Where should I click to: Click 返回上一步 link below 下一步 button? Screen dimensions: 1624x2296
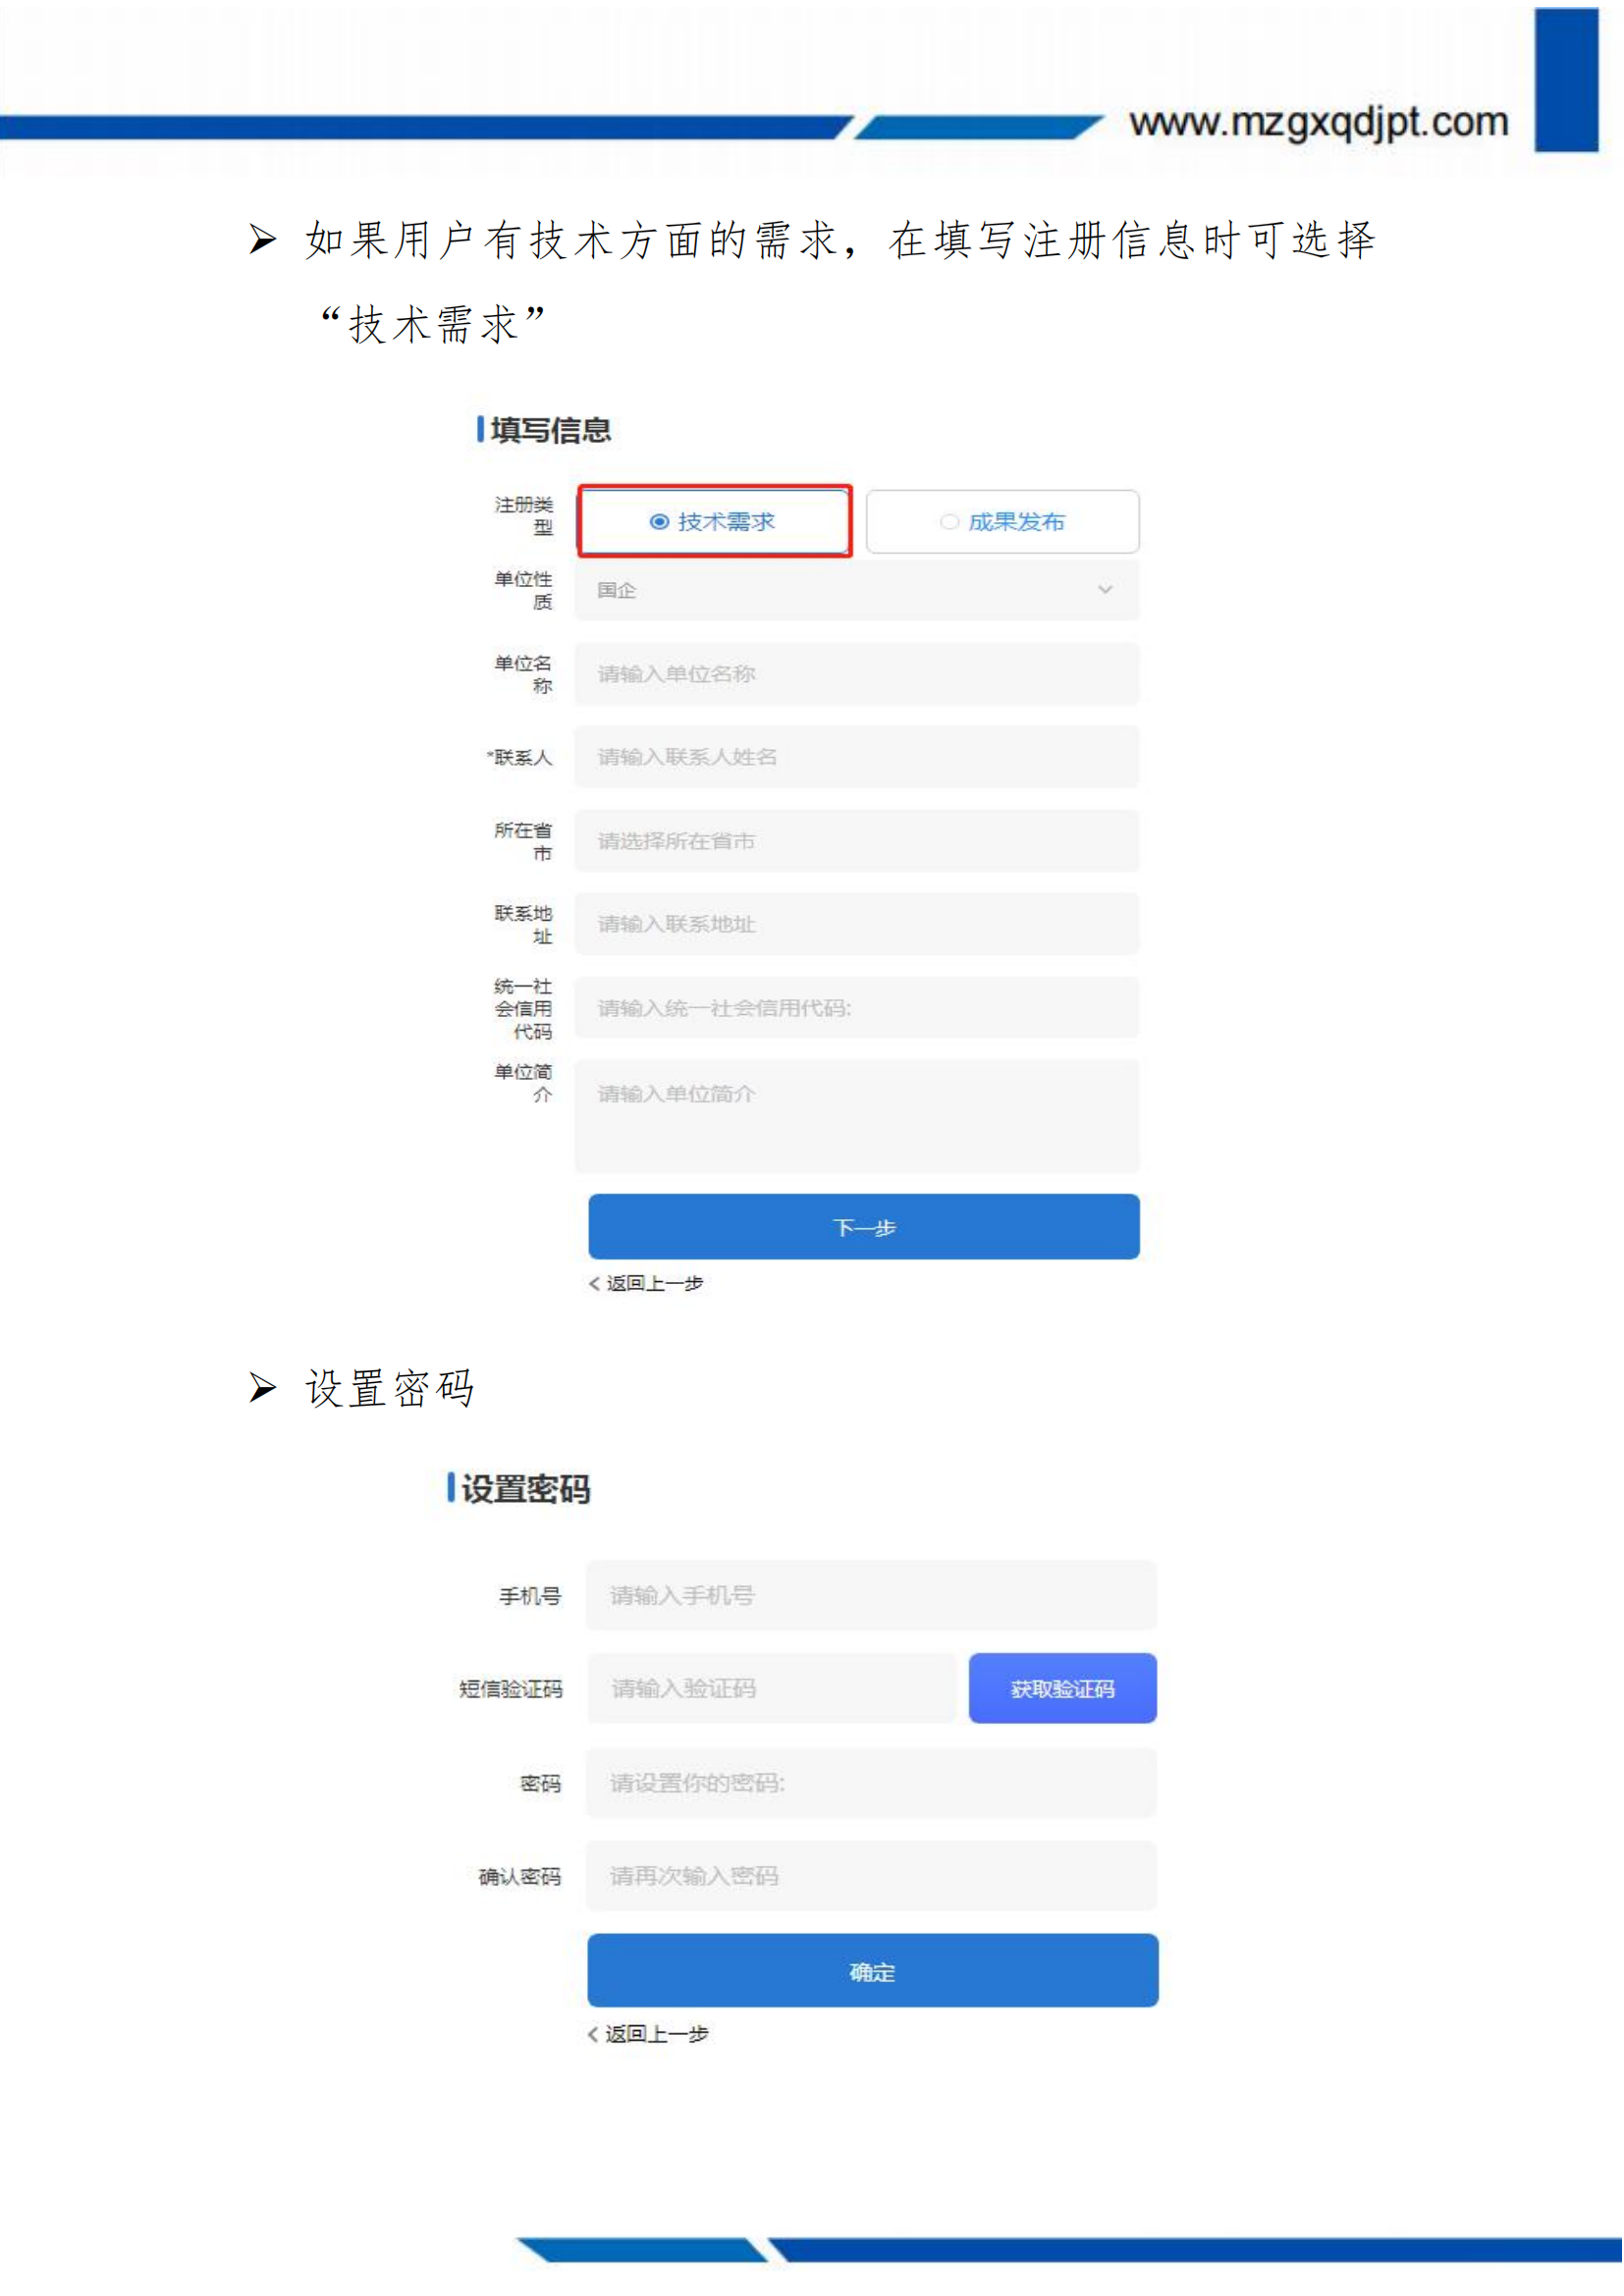click(654, 1283)
